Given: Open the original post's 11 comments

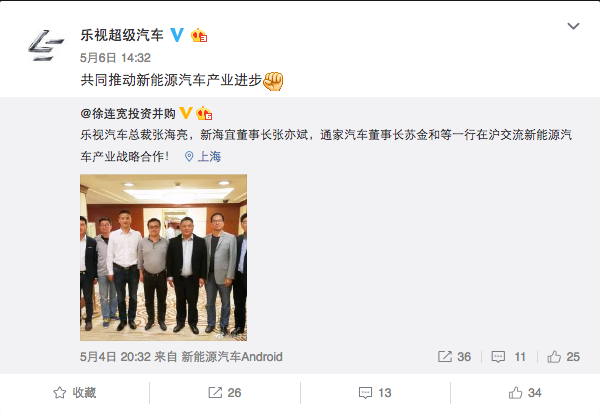Looking at the screenshot, I should (509, 357).
